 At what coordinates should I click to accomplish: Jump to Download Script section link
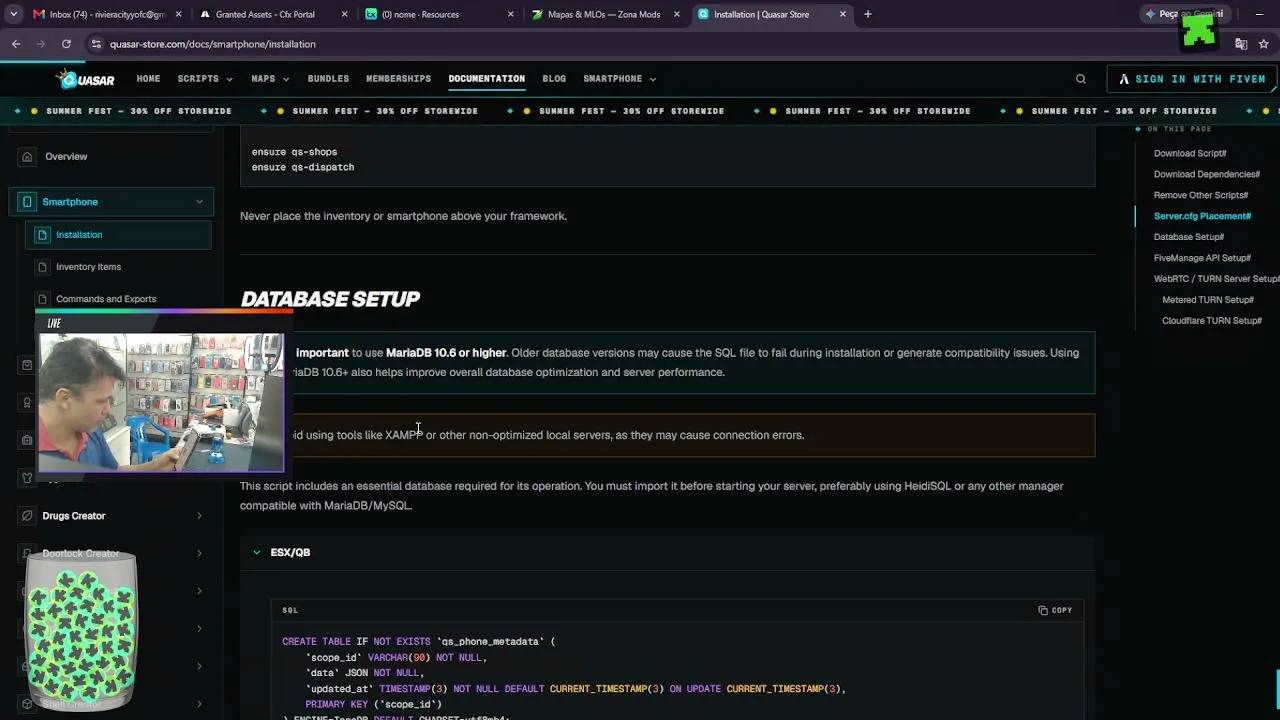1190,153
